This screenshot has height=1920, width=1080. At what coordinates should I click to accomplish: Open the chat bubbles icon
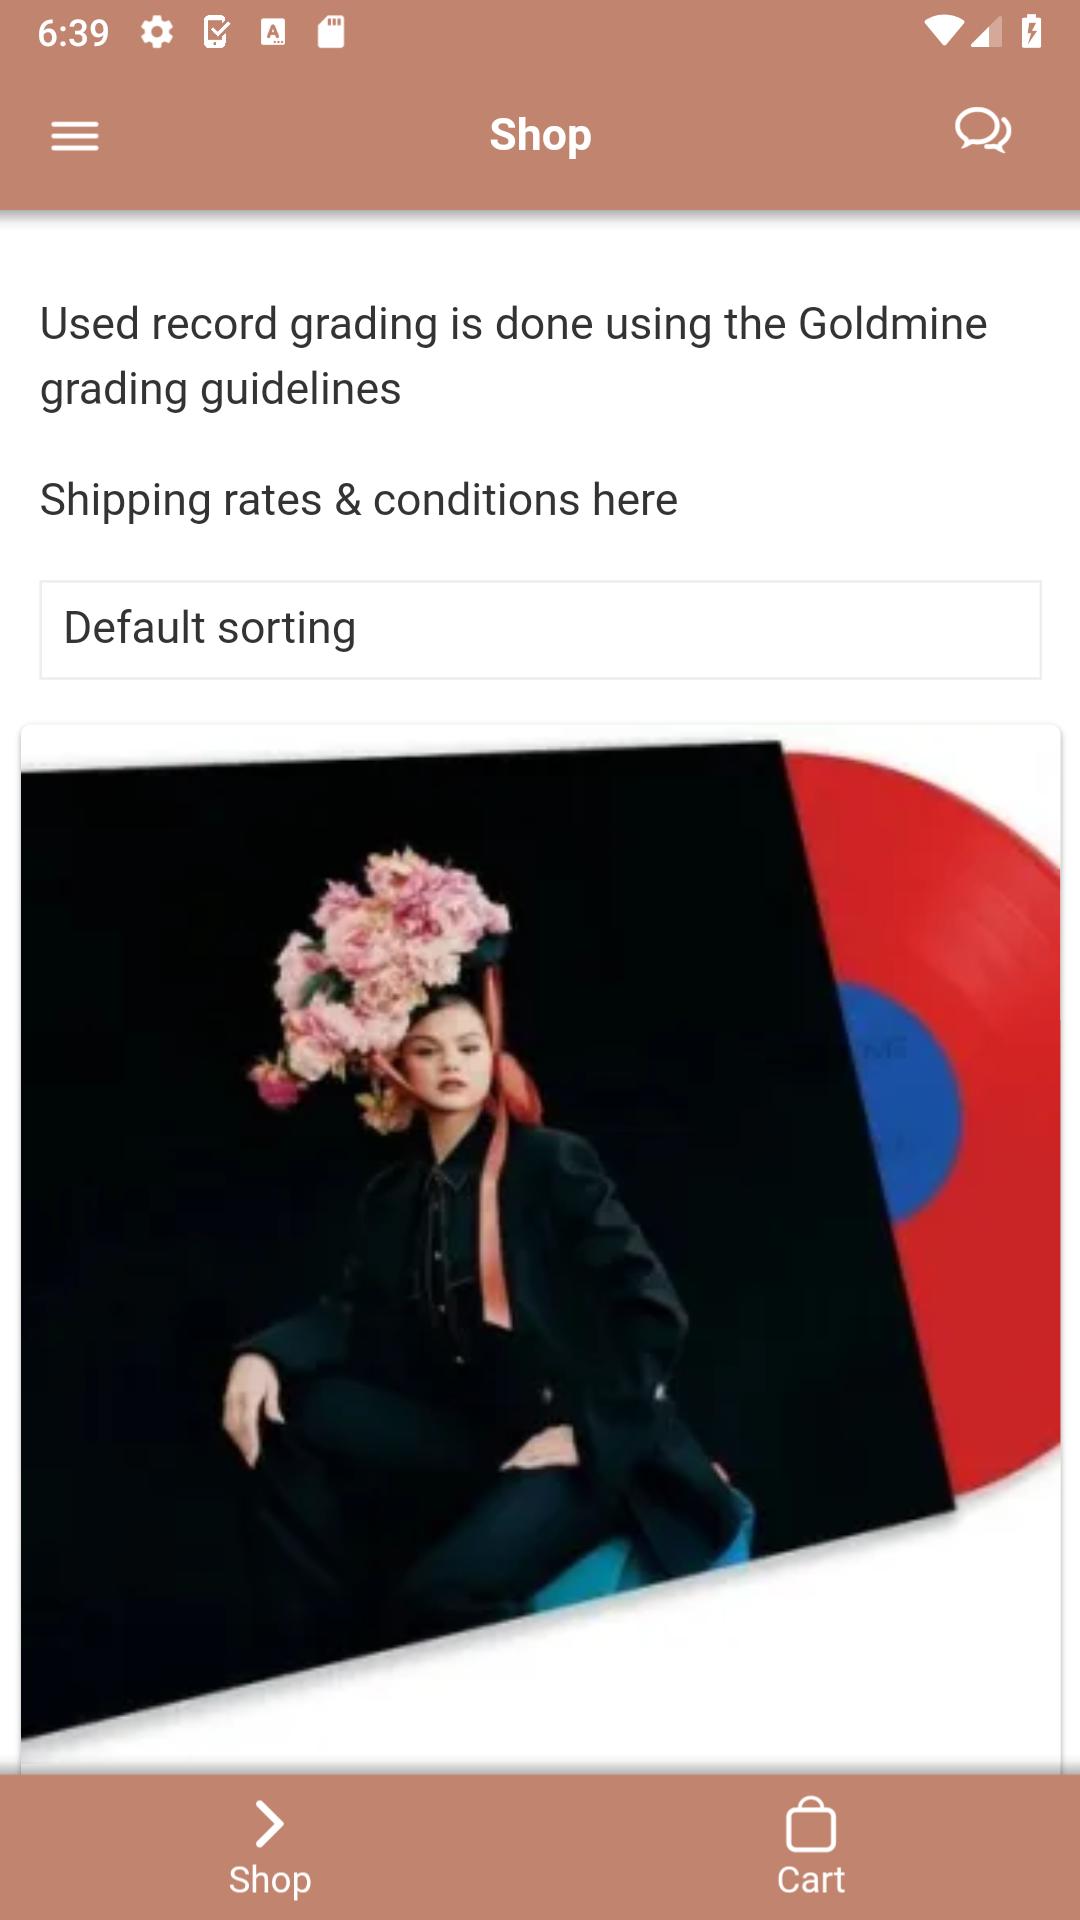point(983,131)
